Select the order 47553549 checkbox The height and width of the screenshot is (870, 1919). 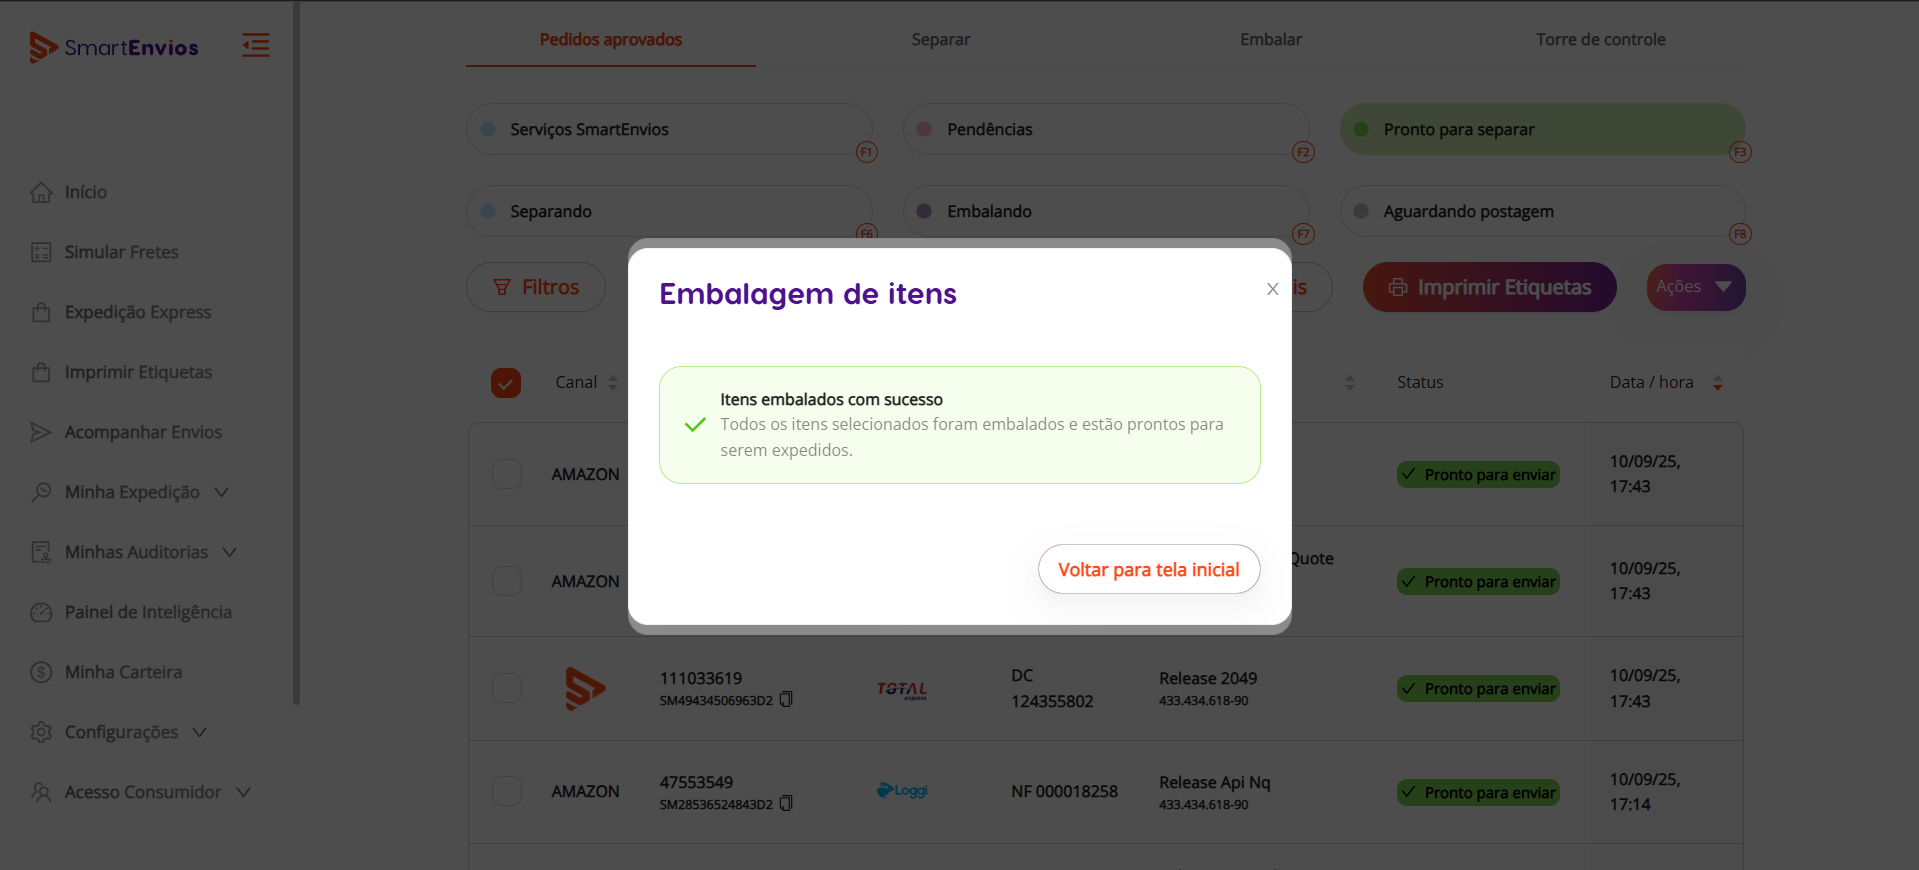(x=507, y=791)
